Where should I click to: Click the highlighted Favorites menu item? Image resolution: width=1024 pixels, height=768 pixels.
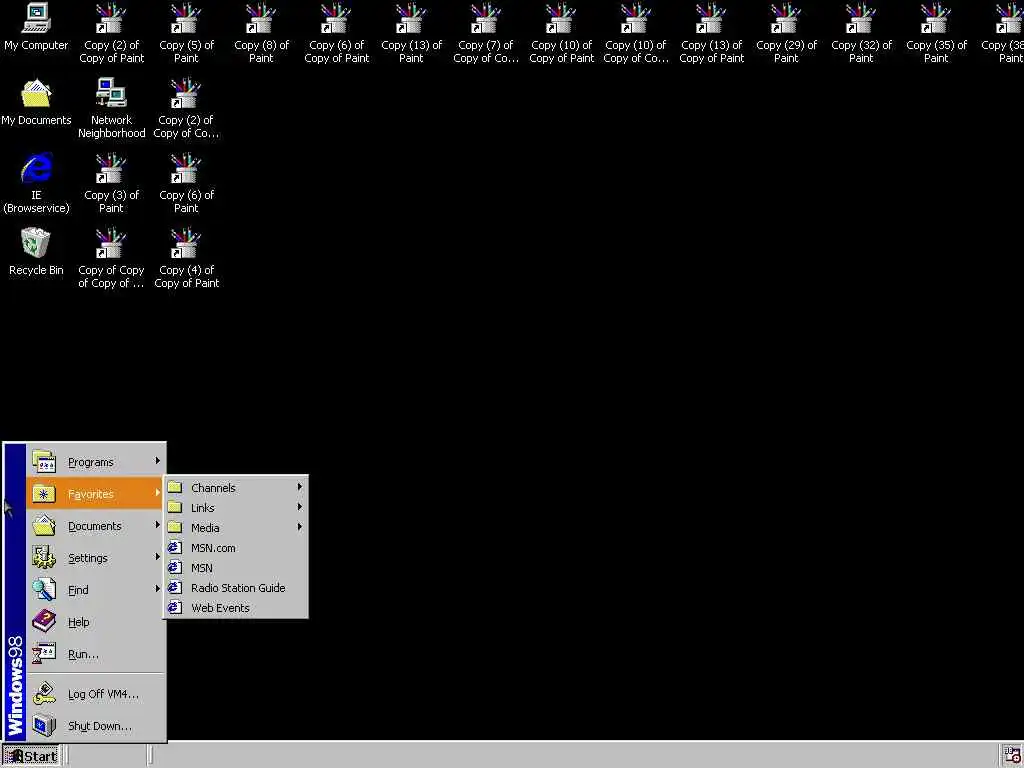coord(95,494)
